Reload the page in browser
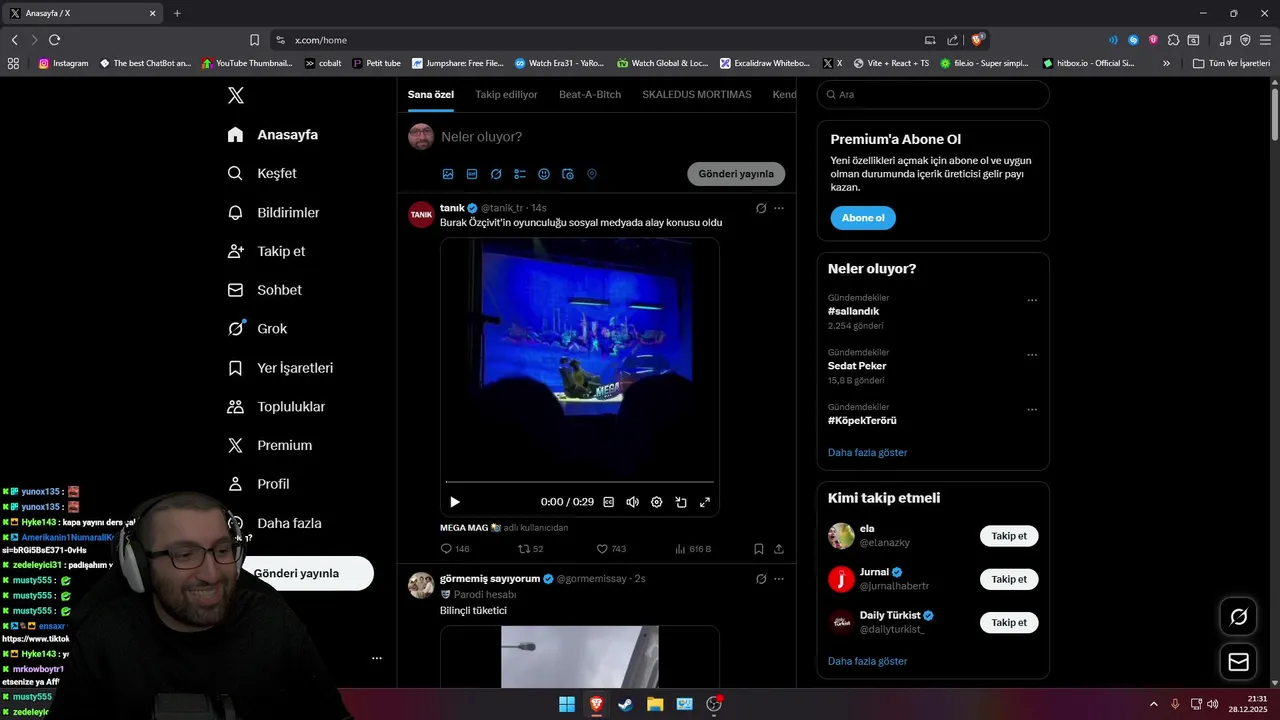Viewport: 1280px width, 720px height. [54, 40]
